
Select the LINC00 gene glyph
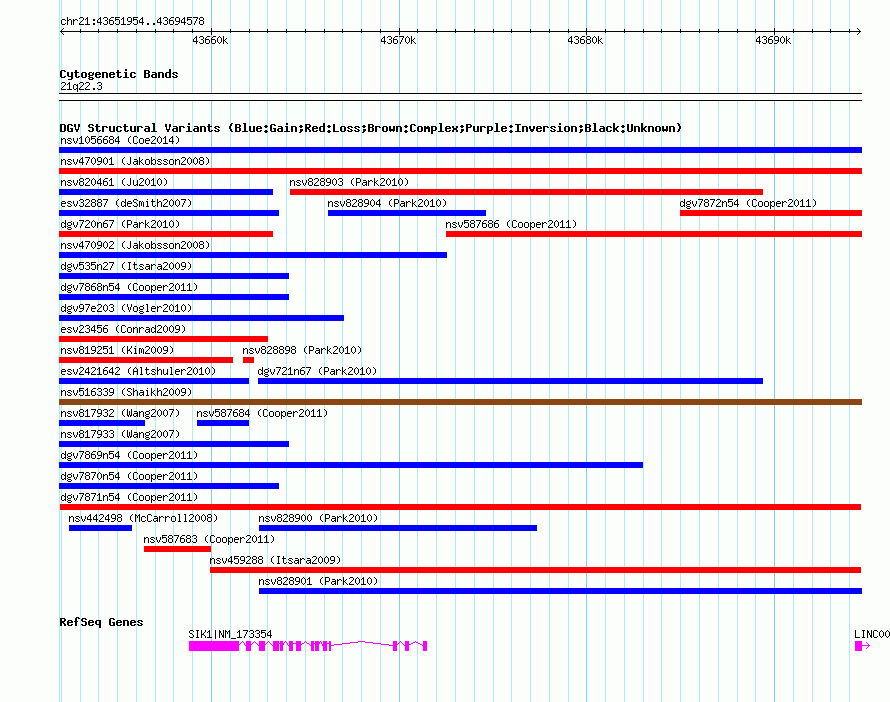coord(862,646)
